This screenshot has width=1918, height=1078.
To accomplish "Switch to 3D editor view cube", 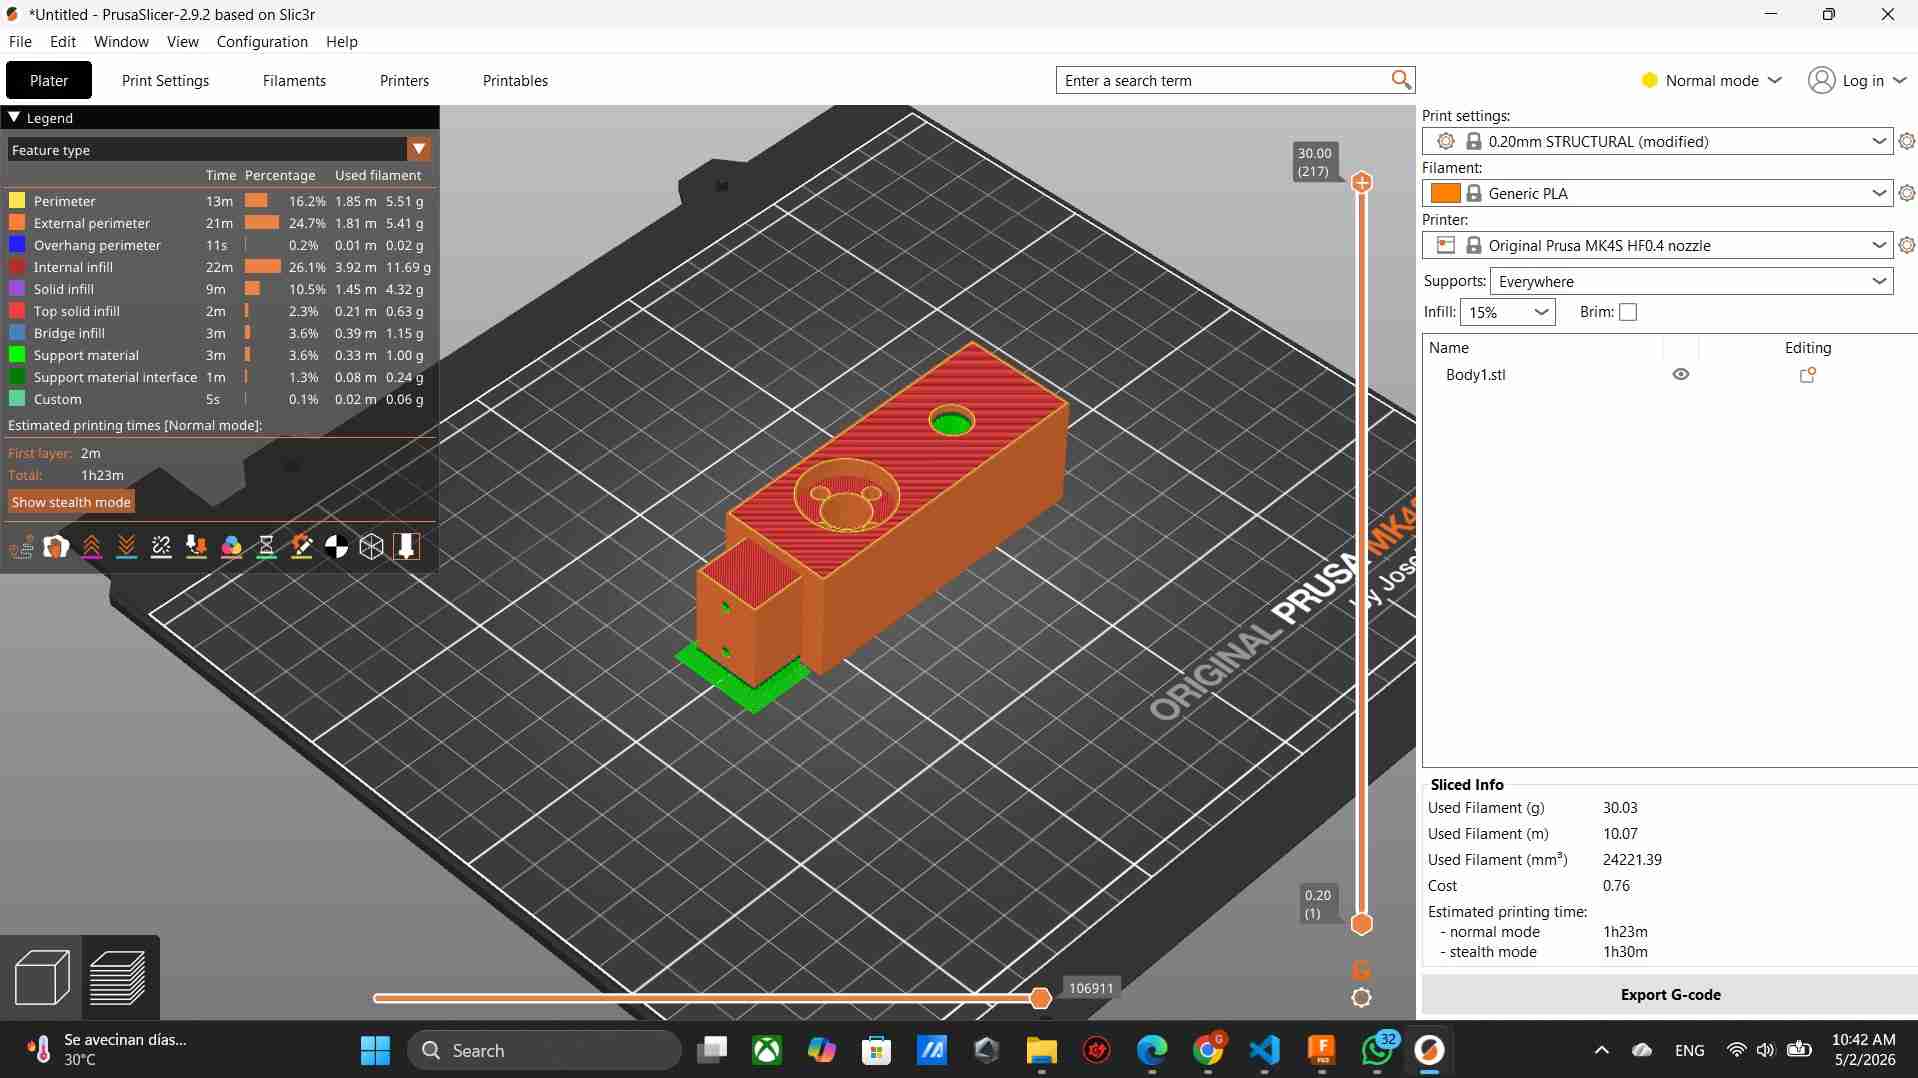I will 42,977.
